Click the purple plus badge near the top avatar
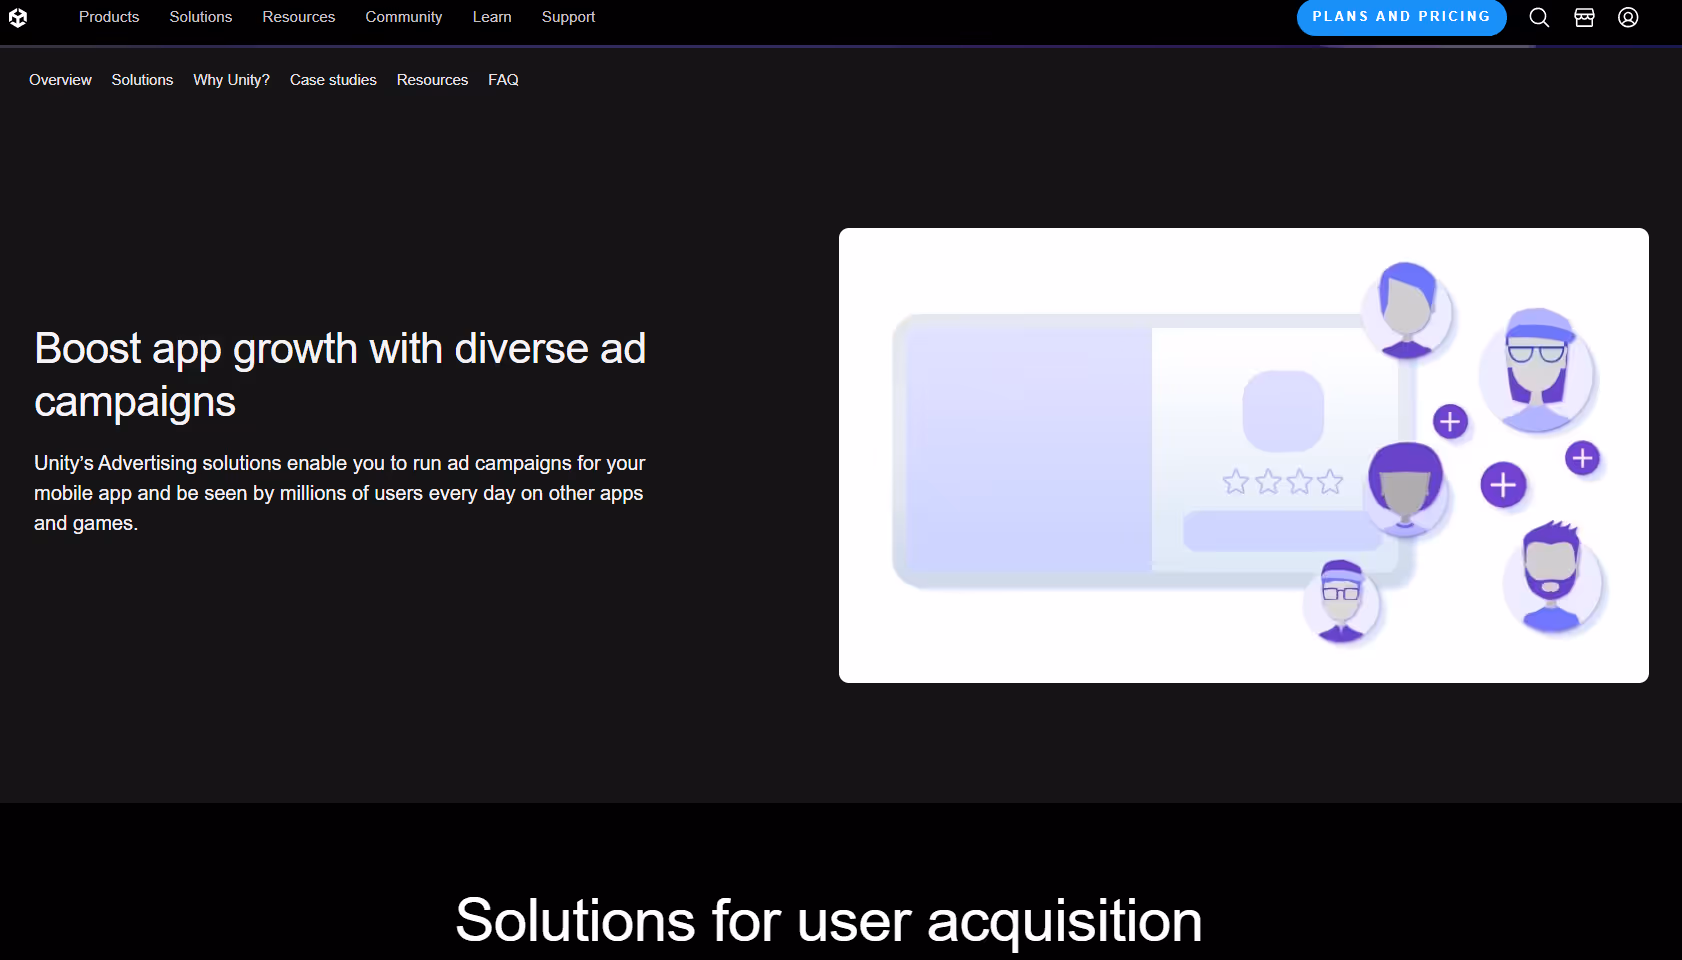The width and height of the screenshot is (1682, 960). point(1451,421)
